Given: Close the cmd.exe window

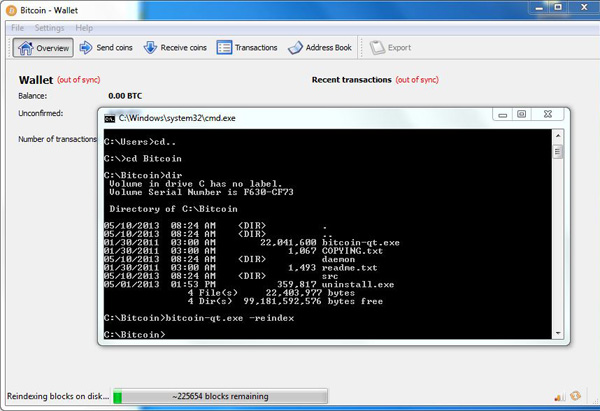Looking at the screenshot, I should (x=548, y=114).
